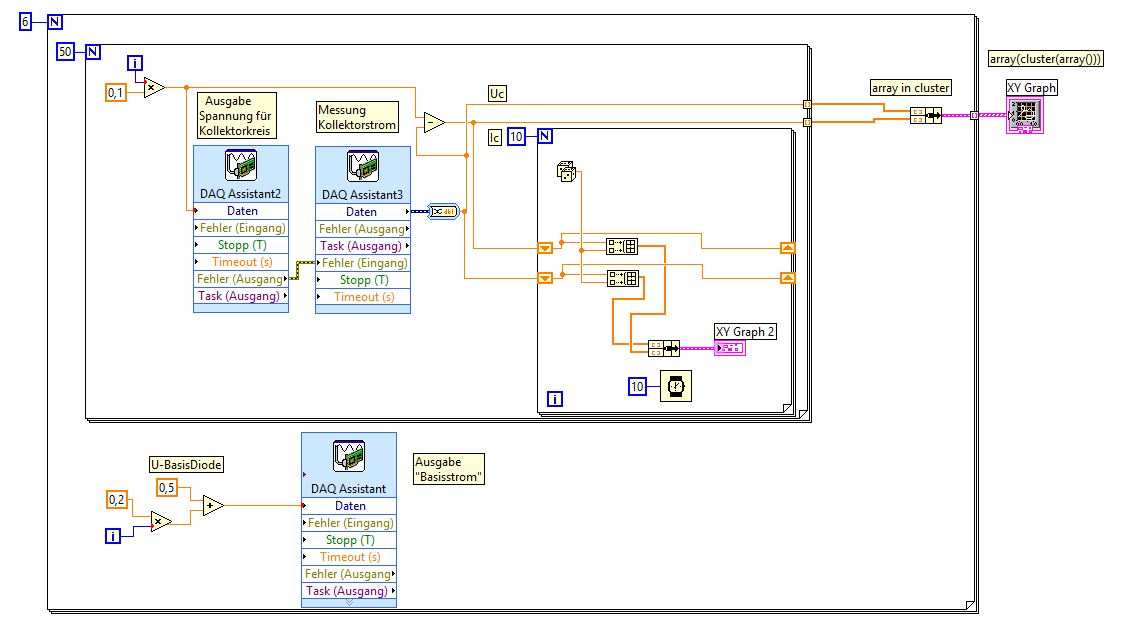Select the 'Ausgabe "Basisstrom"' comment

[448, 470]
